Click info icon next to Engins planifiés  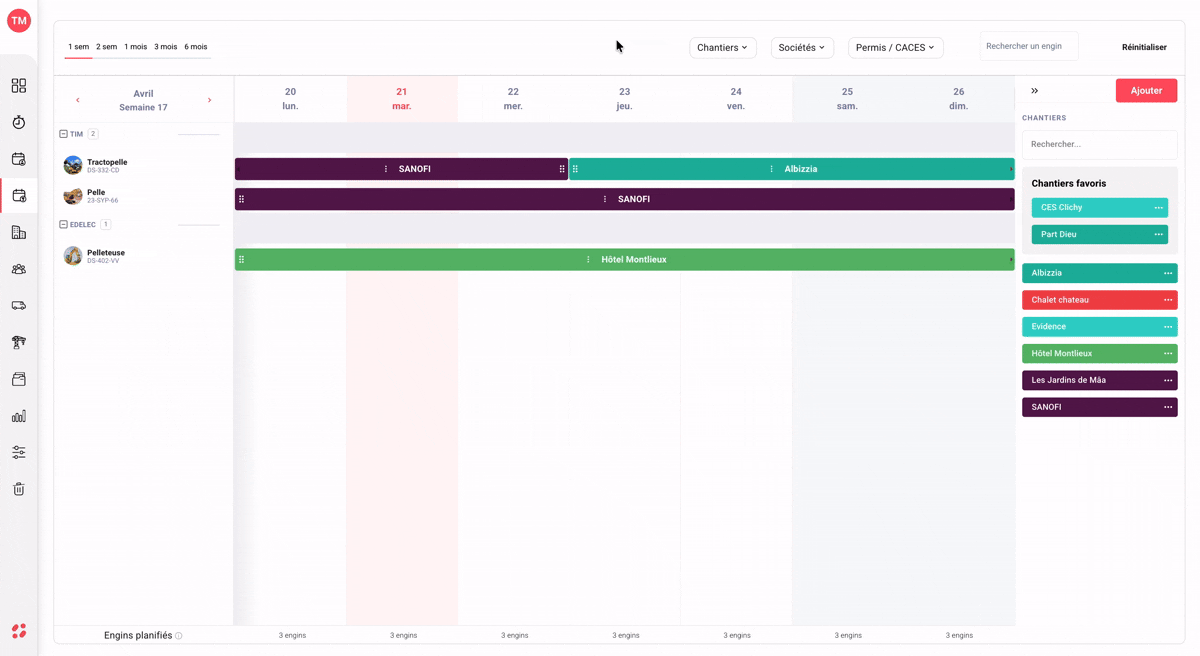pyautogui.click(x=179, y=636)
